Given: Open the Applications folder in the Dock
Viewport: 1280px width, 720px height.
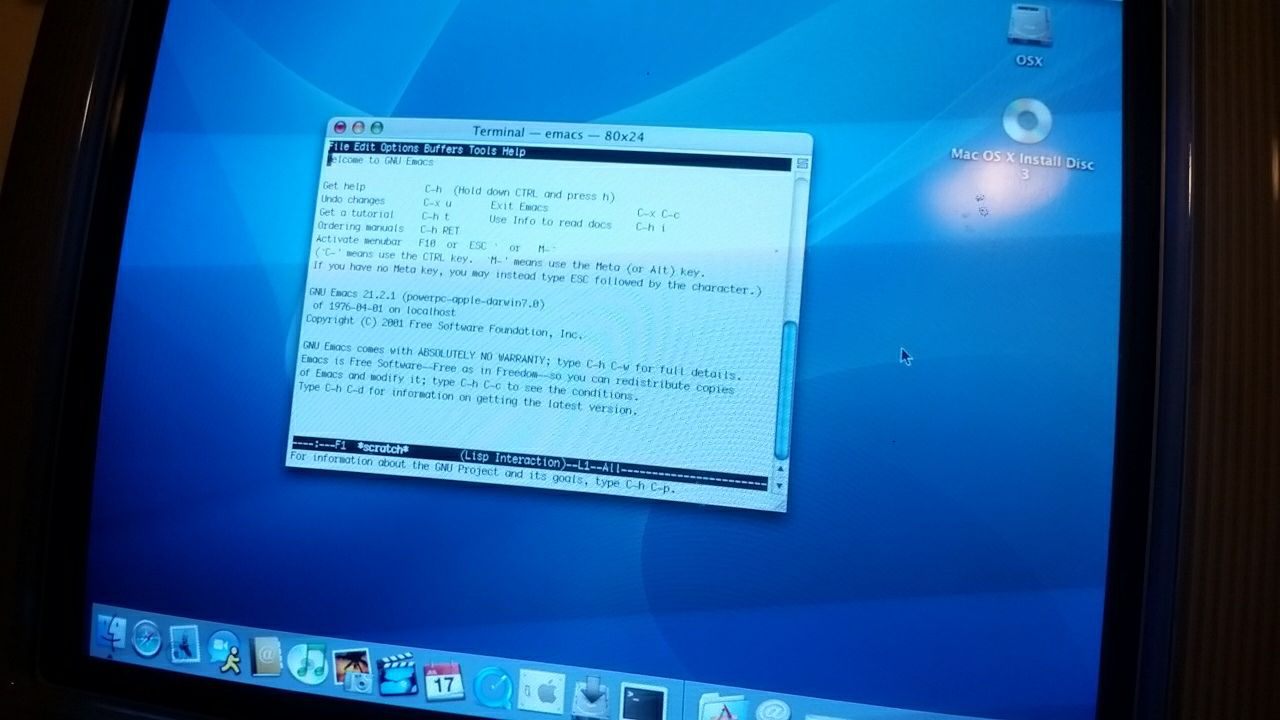Looking at the screenshot, I should click(x=722, y=708).
